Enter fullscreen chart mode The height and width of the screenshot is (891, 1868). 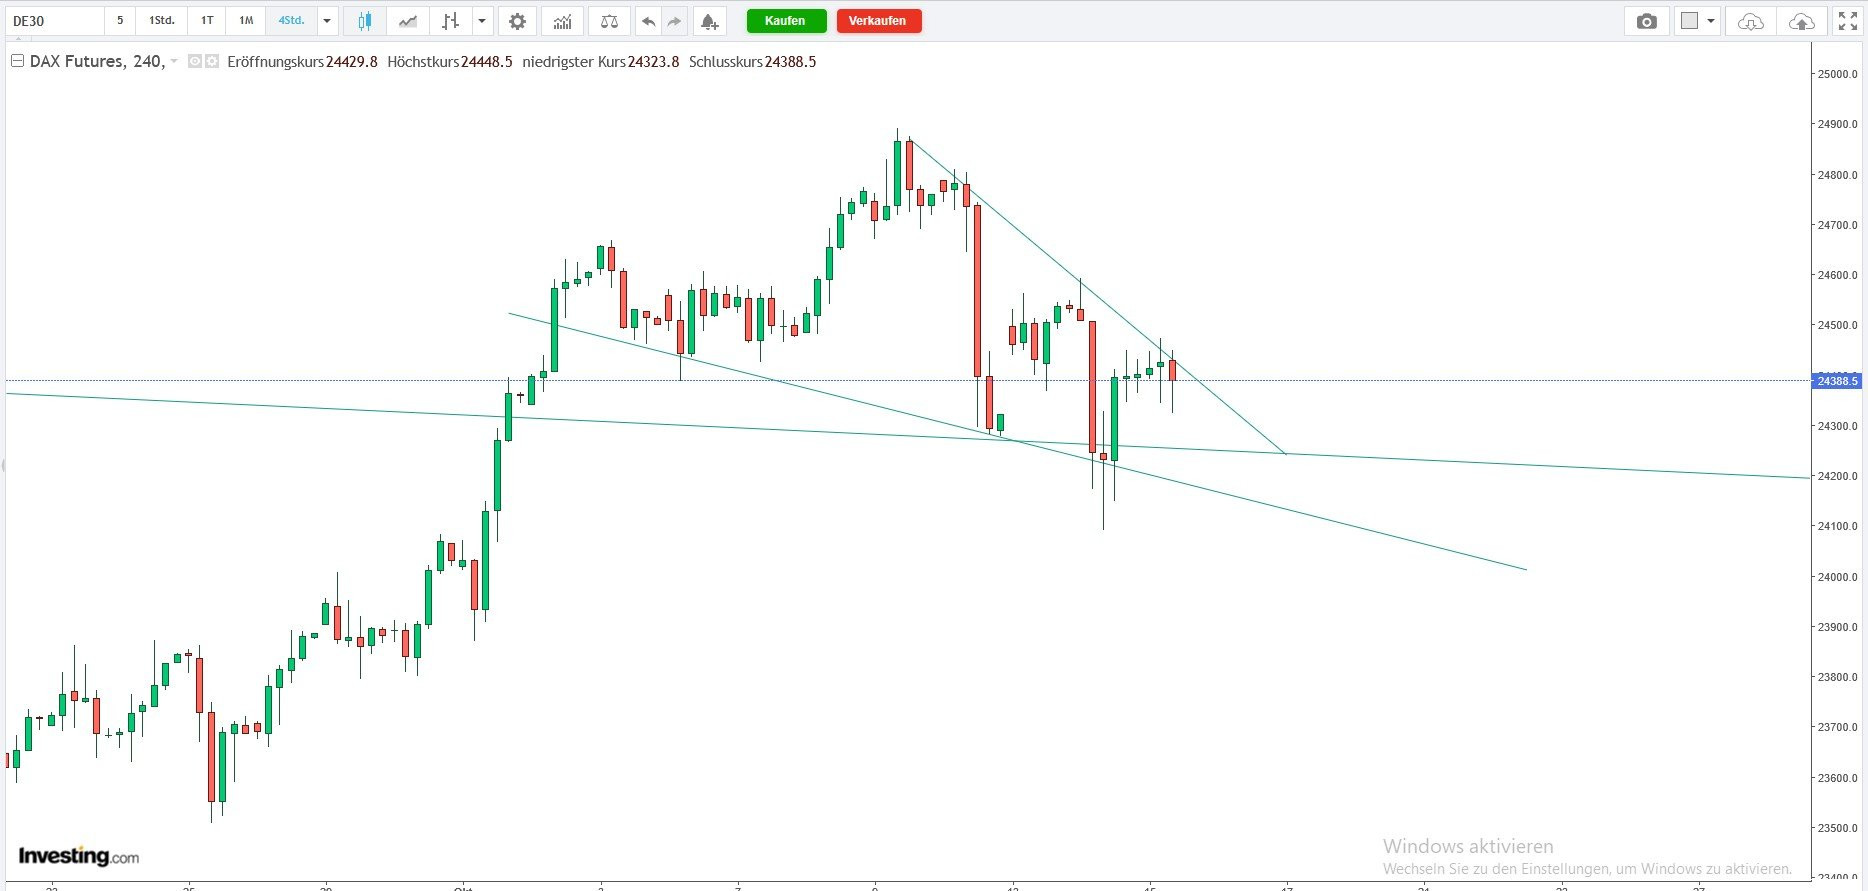pyautogui.click(x=1847, y=21)
